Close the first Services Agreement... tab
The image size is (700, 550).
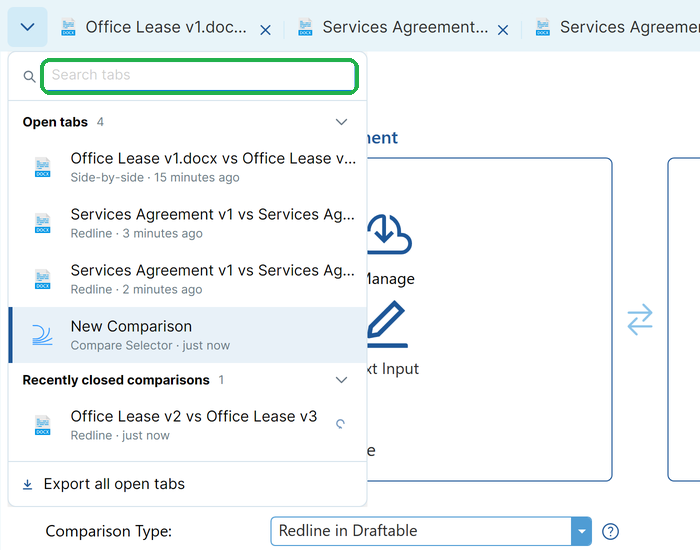503,30
